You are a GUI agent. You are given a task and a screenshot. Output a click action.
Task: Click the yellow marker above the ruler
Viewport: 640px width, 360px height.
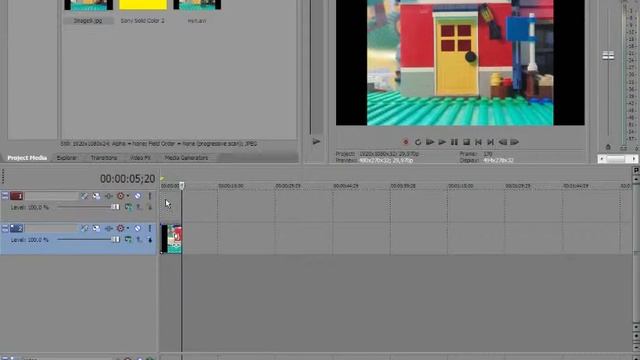coord(162,178)
